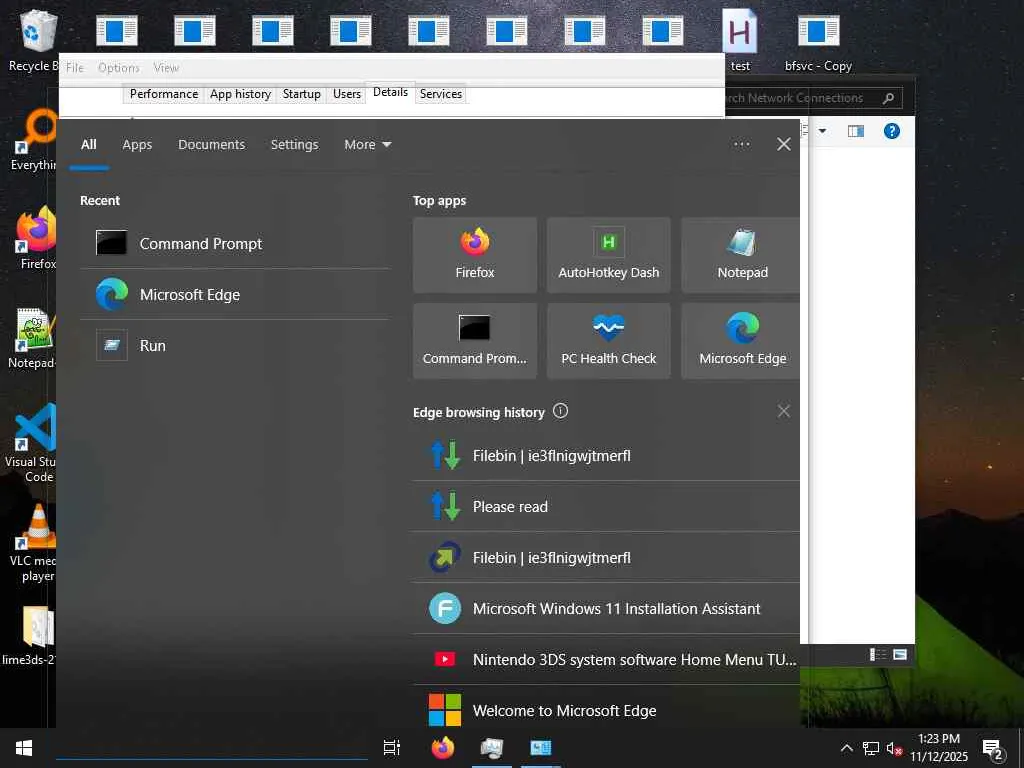Select the Firefox desktop shortcut

(35, 238)
